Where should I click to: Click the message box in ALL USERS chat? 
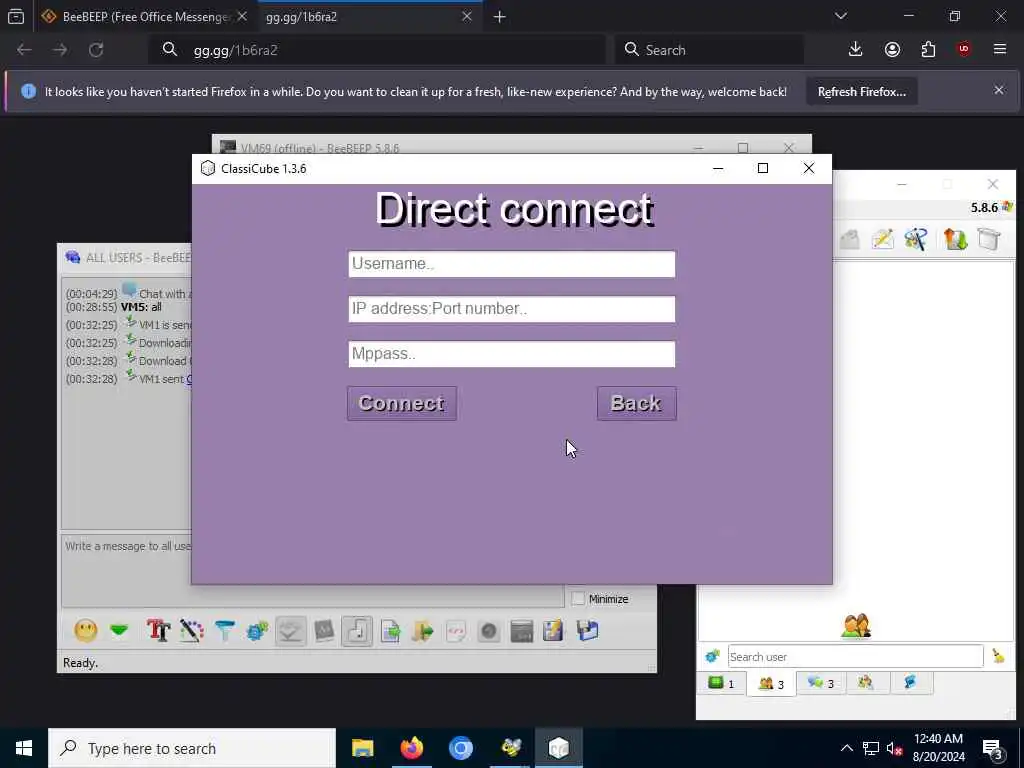313,571
